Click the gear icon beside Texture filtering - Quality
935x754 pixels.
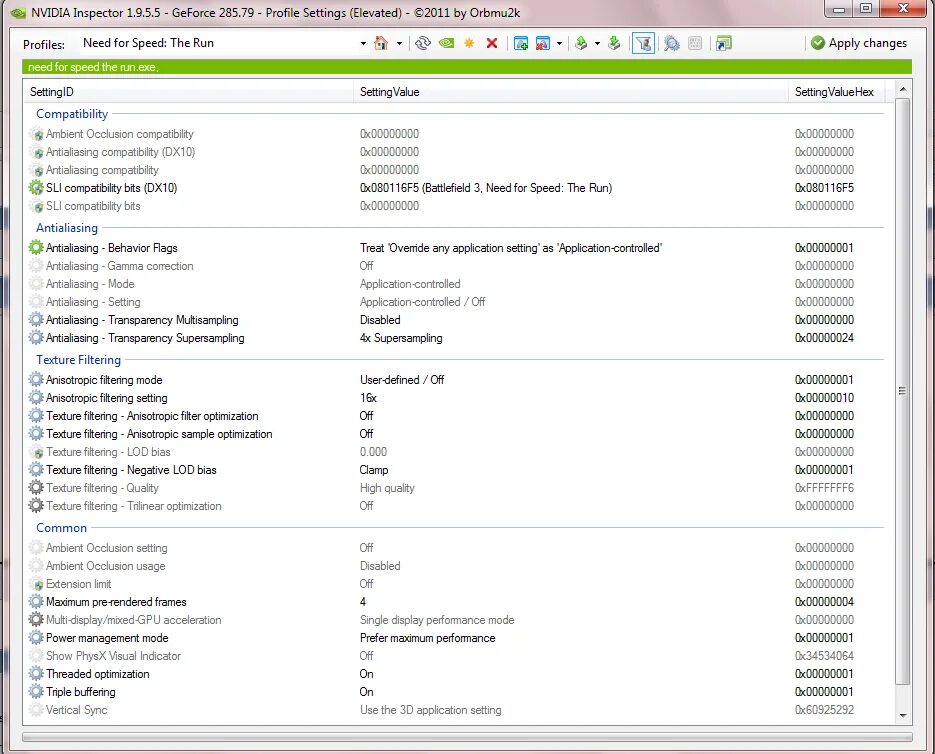(x=36, y=488)
